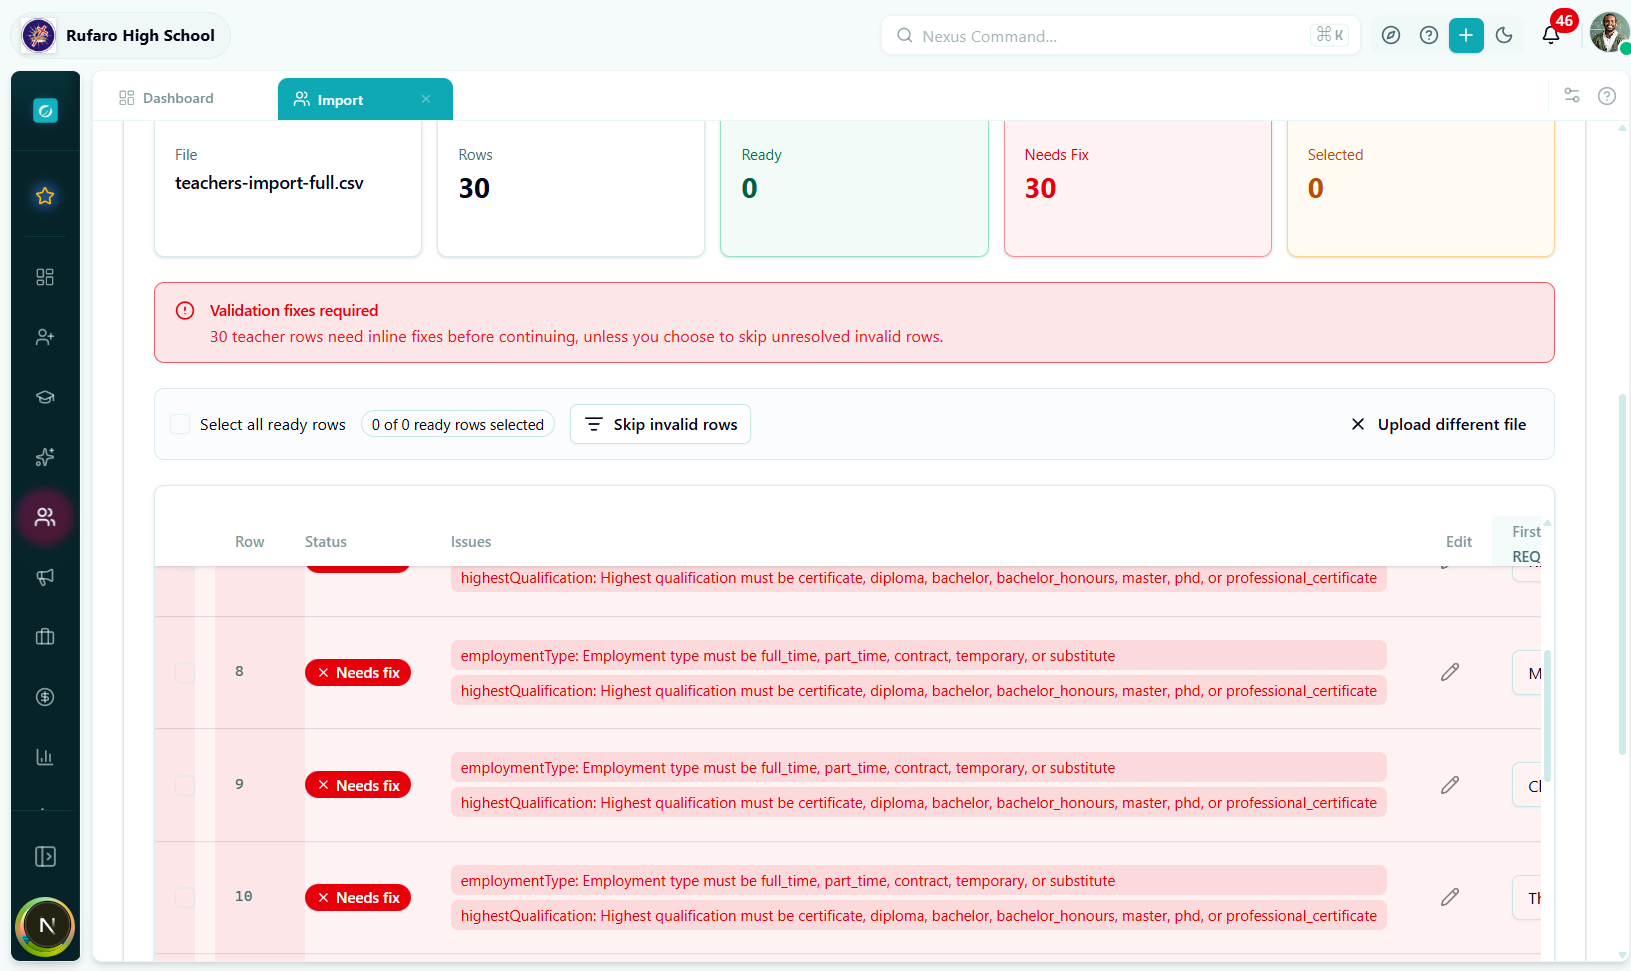Screen dimensions: 1631x971
Task: Open dashboard grid icon in sidebar
Action: pos(45,277)
